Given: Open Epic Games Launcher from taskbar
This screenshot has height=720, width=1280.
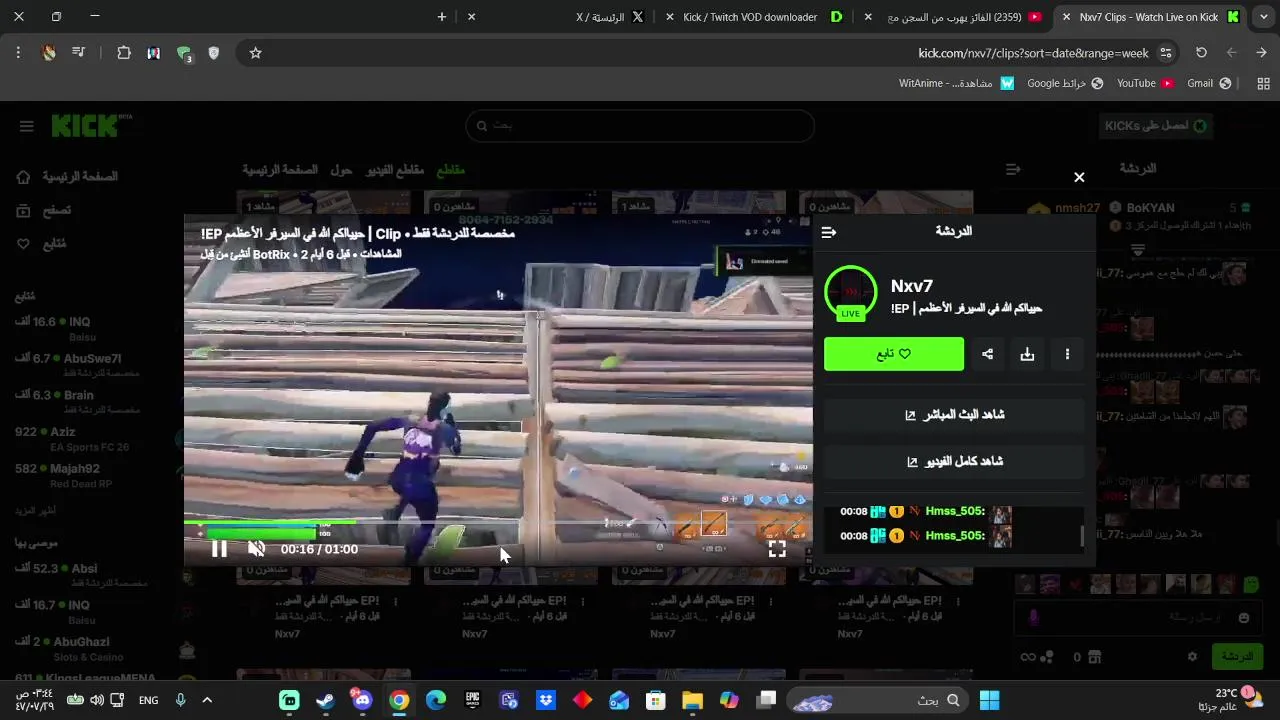Looking at the screenshot, I should [x=472, y=700].
